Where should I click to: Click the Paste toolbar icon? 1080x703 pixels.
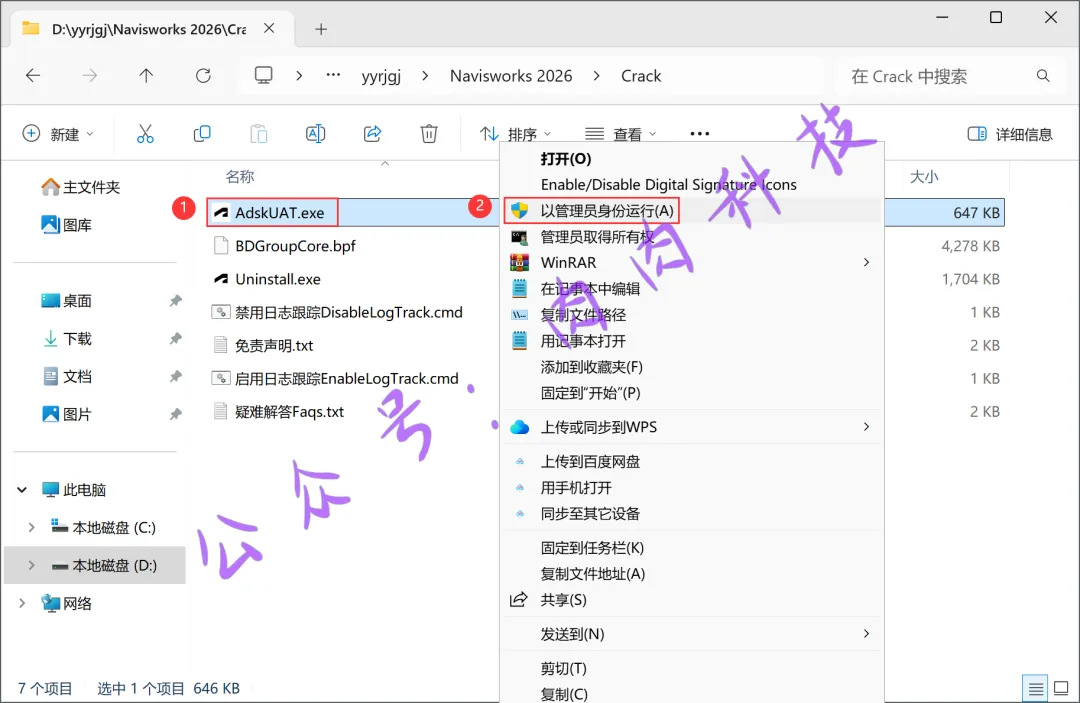[x=259, y=134]
